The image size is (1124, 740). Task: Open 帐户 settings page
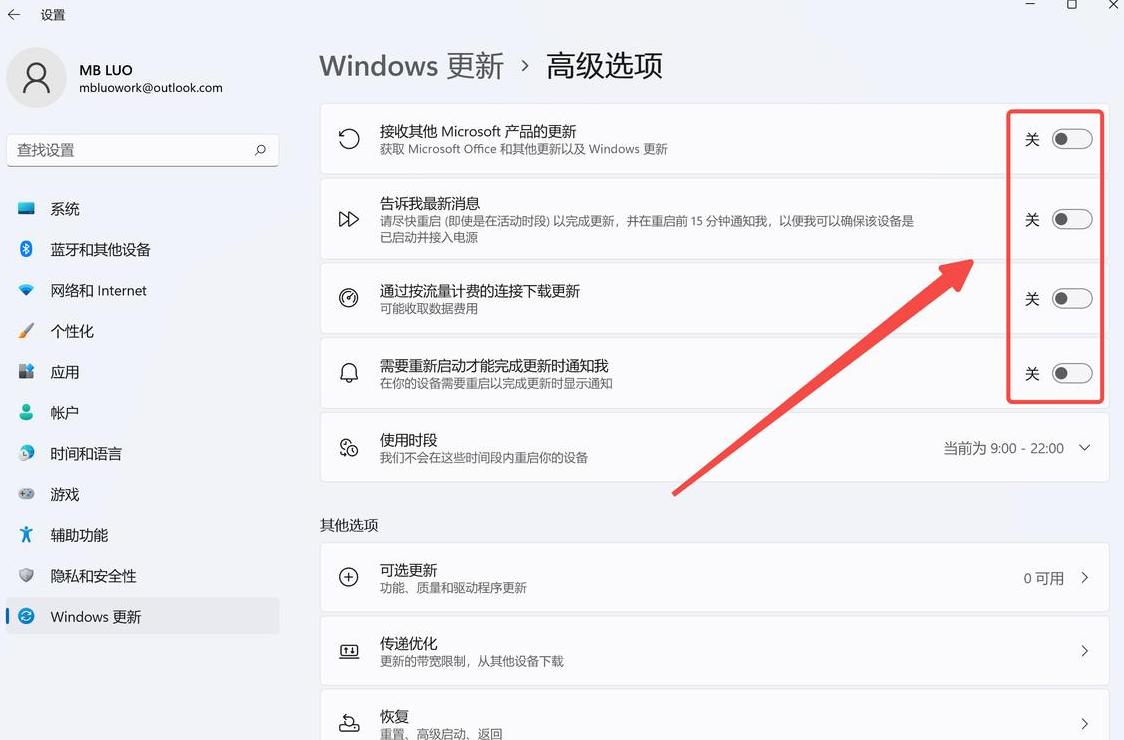[143, 413]
